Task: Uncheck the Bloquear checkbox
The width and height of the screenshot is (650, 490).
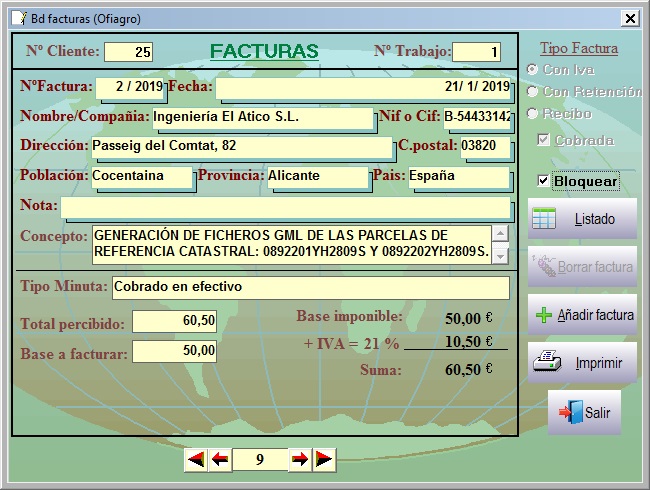Action: pyautogui.click(x=543, y=181)
